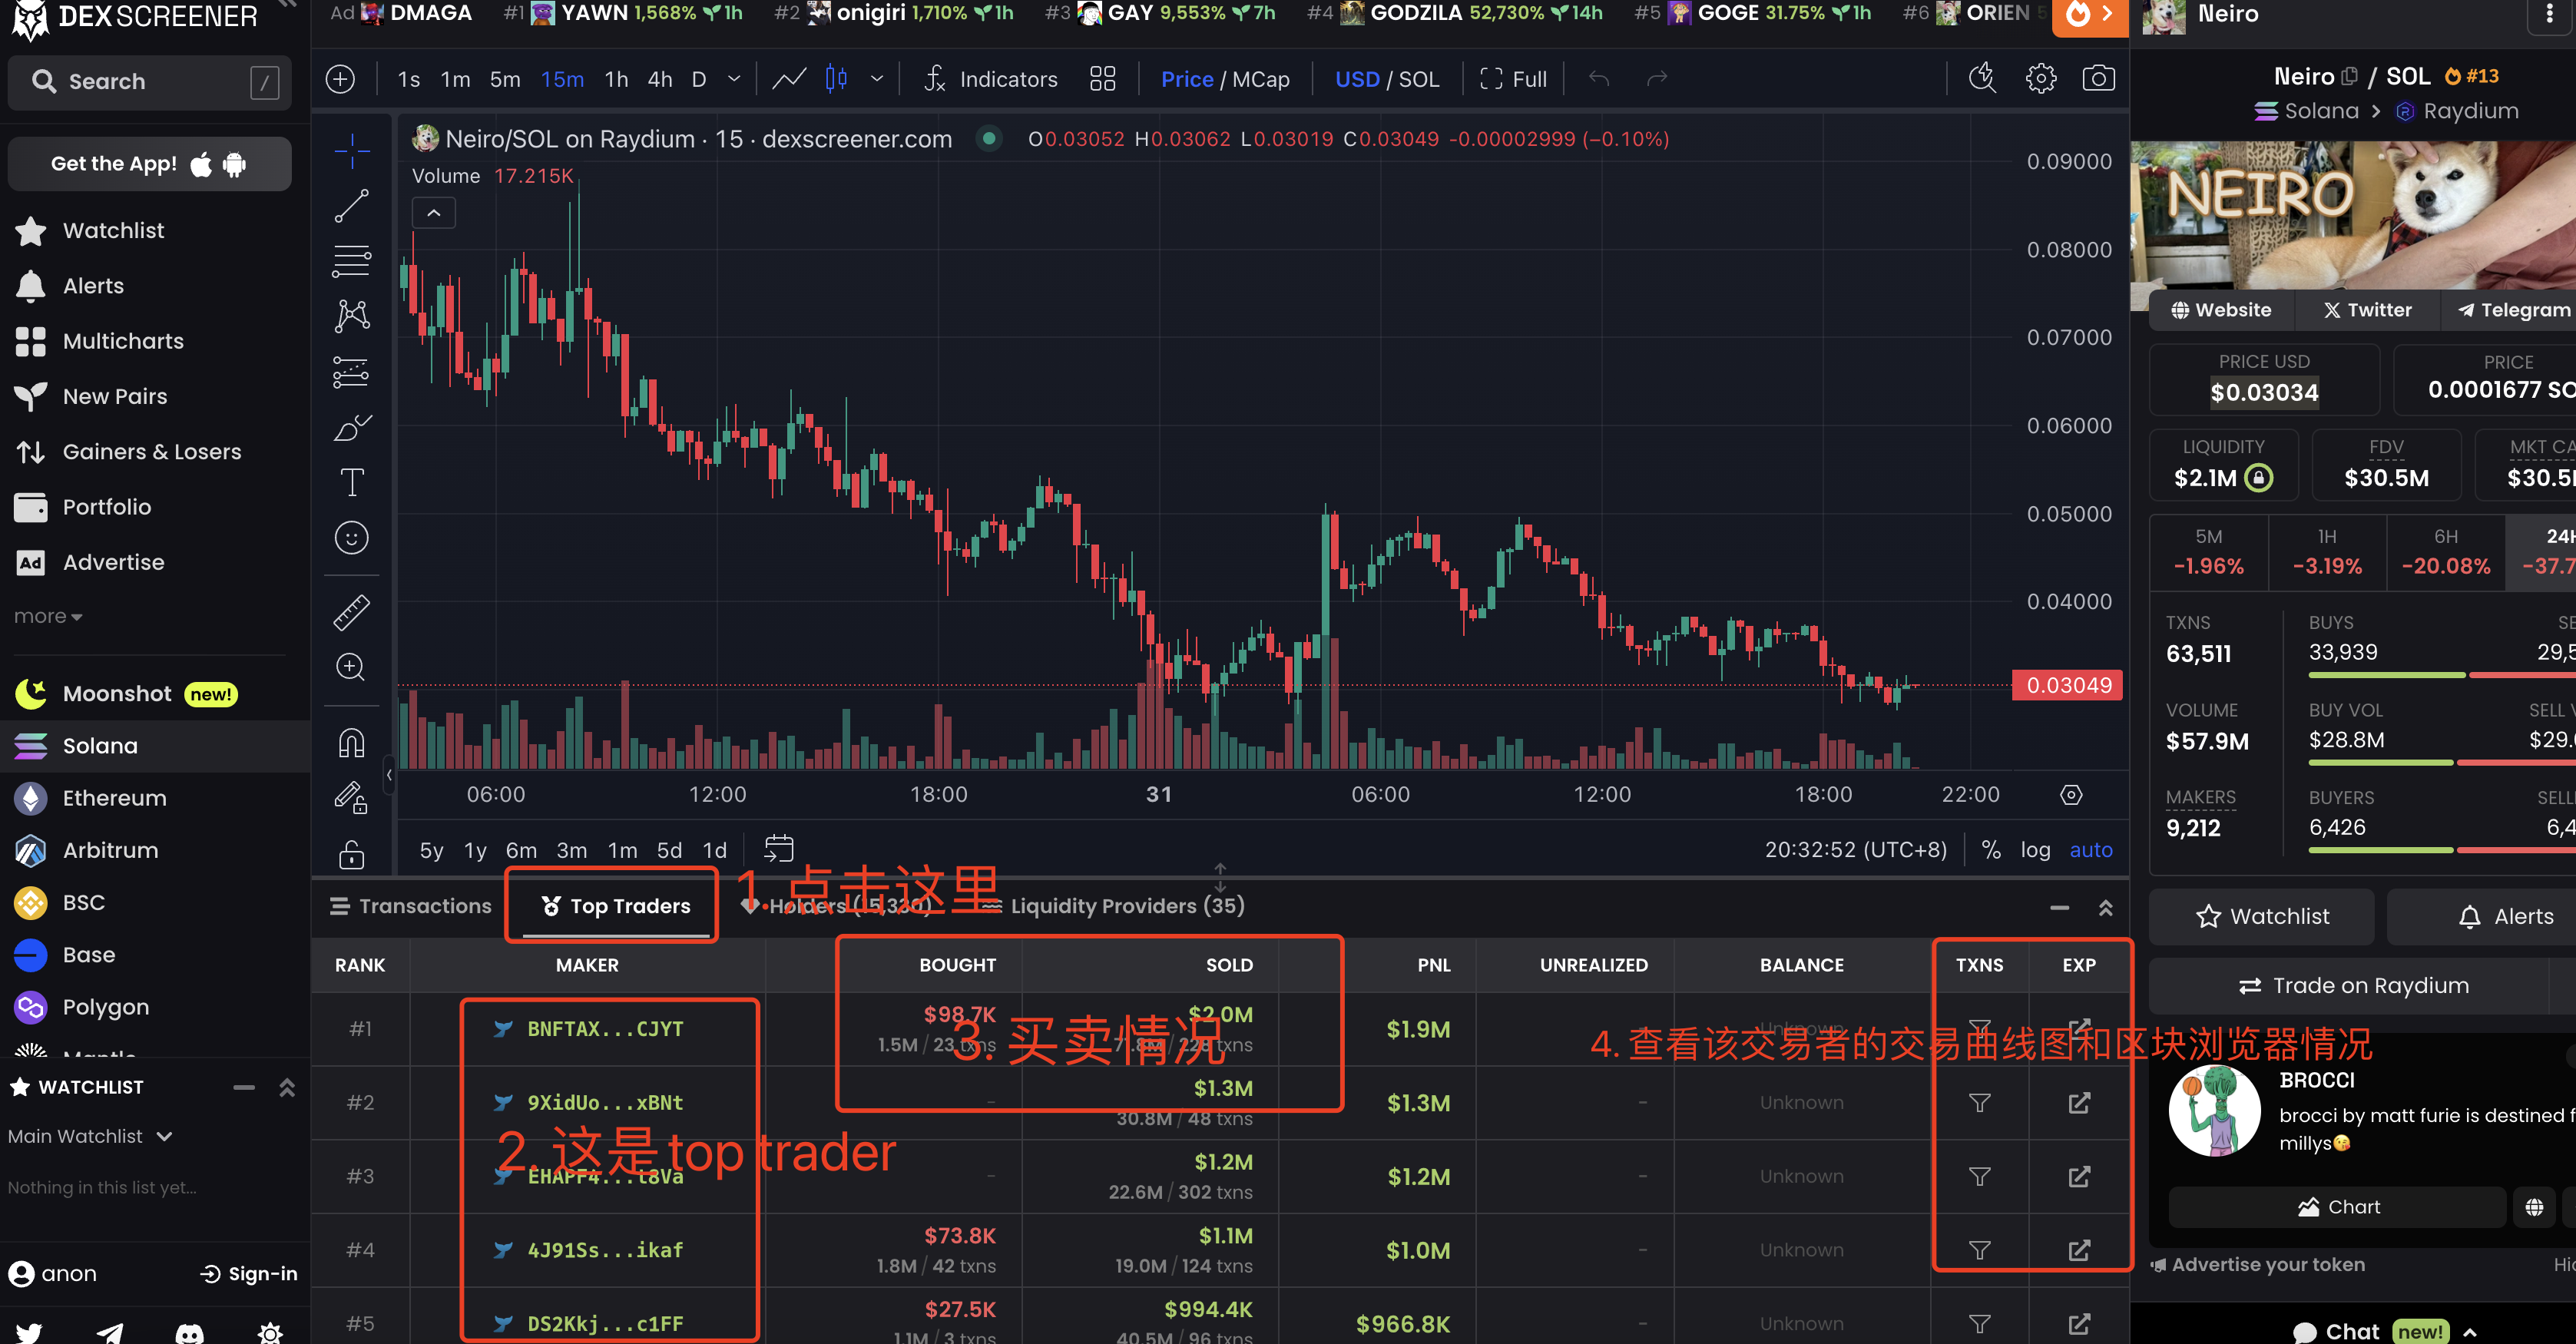
Task: Select the 6H price change period
Action: [x=2446, y=553]
